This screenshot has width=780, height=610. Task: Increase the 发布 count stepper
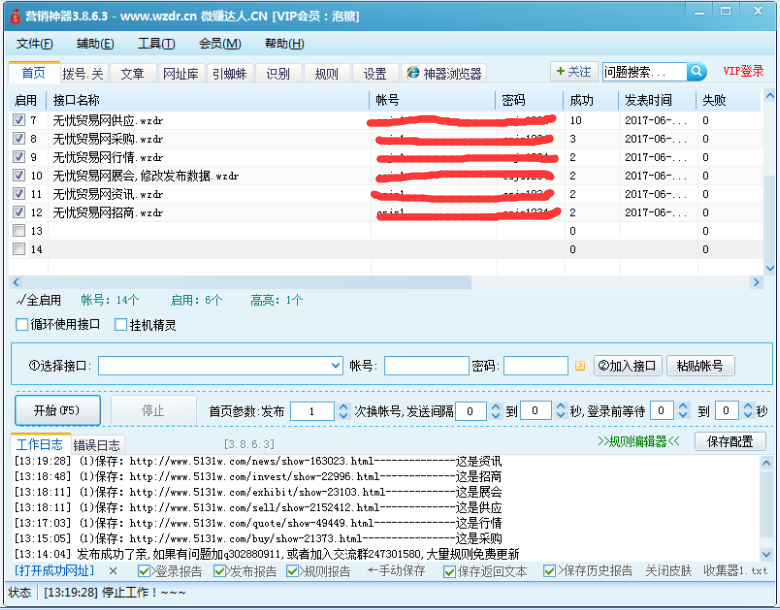pos(343,406)
